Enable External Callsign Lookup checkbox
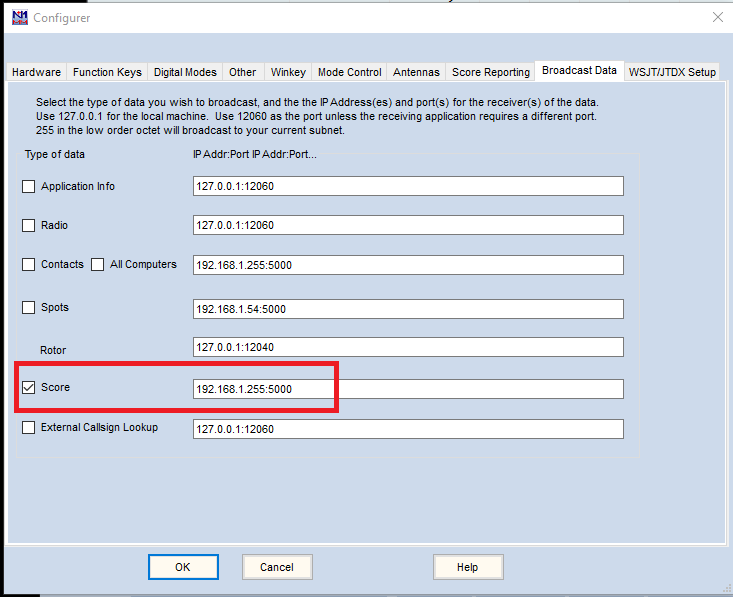The image size is (733, 597). tap(29, 428)
